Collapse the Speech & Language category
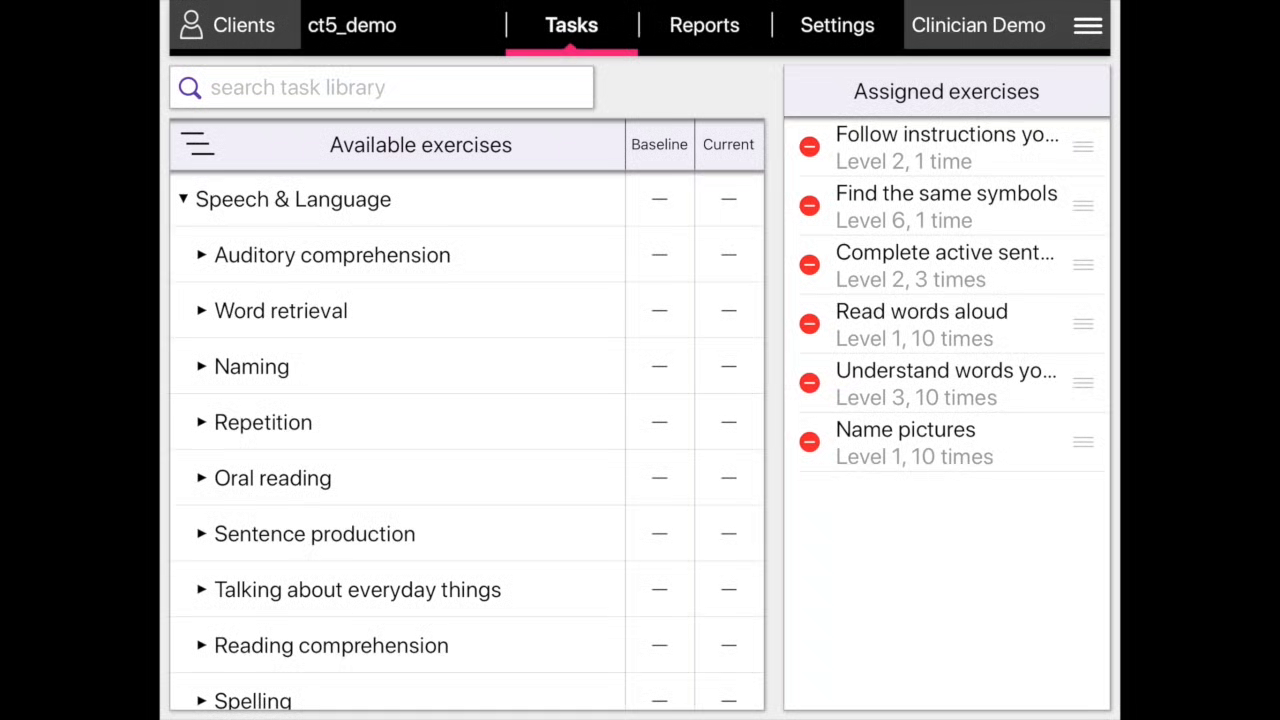This screenshot has width=1280, height=720. click(183, 199)
